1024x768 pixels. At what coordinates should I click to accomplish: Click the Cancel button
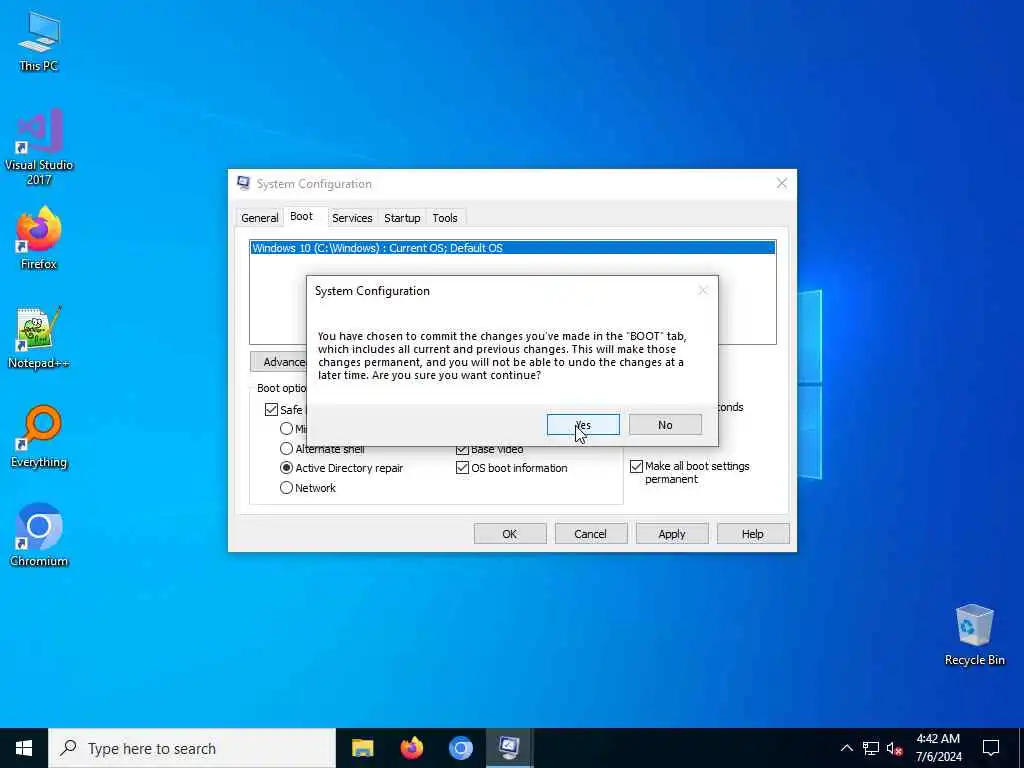pos(590,534)
